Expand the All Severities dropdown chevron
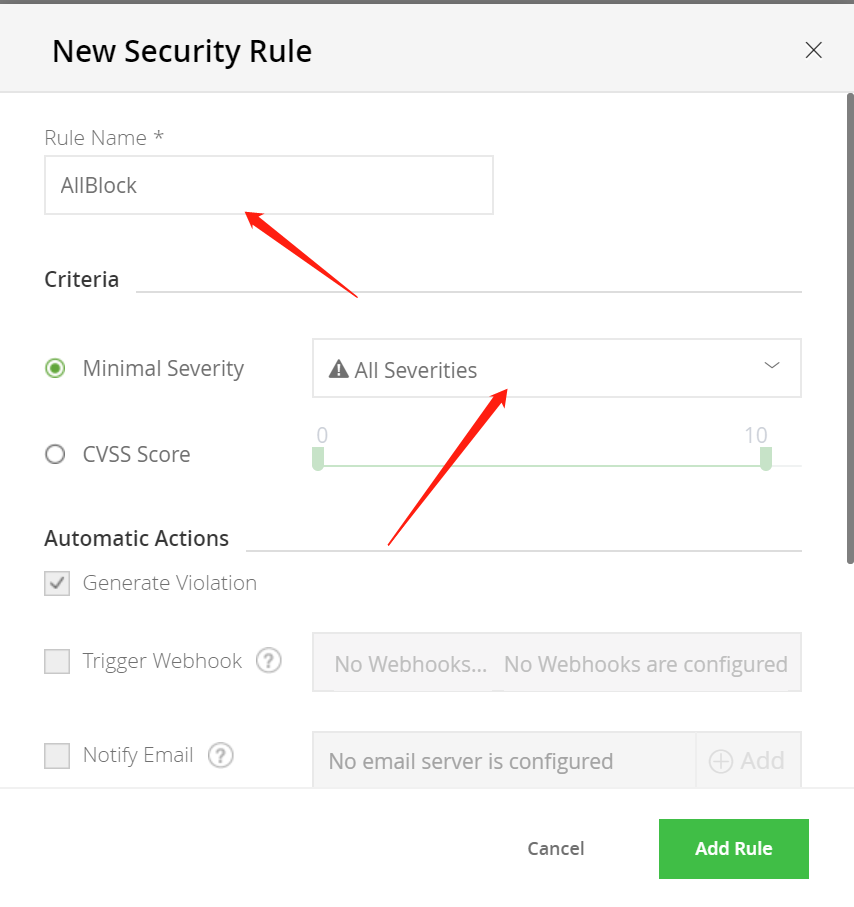 pyautogui.click(x=772, y=366)
